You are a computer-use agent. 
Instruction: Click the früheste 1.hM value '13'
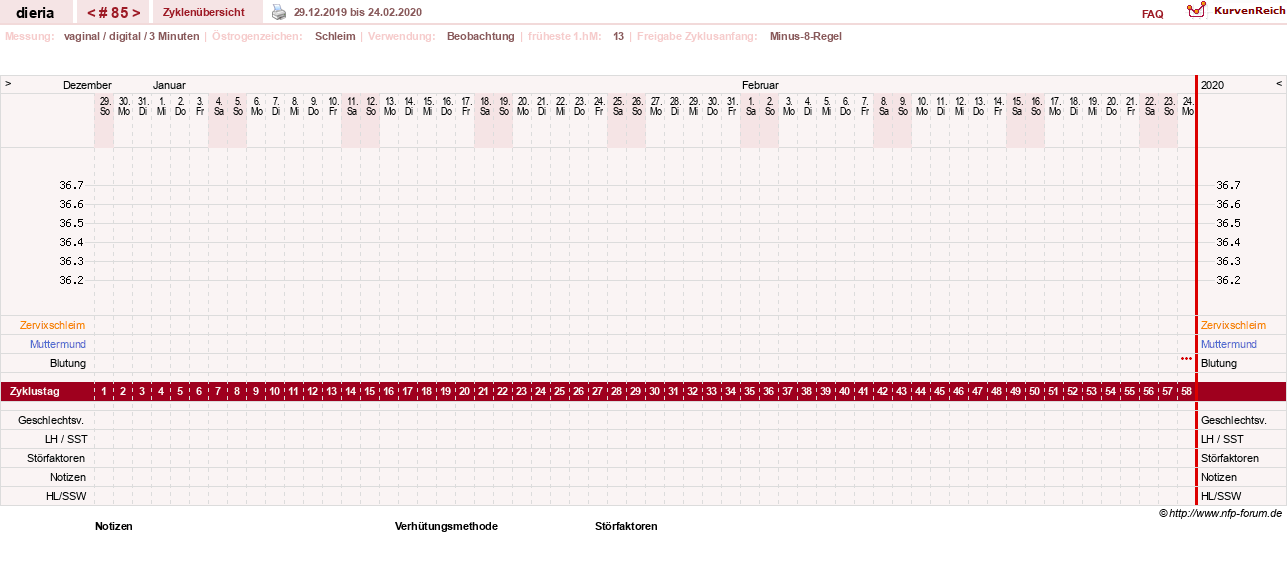[619, 36]
